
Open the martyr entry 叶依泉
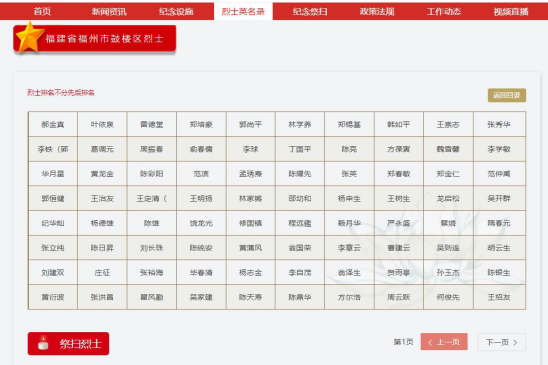tap(102, 124)
